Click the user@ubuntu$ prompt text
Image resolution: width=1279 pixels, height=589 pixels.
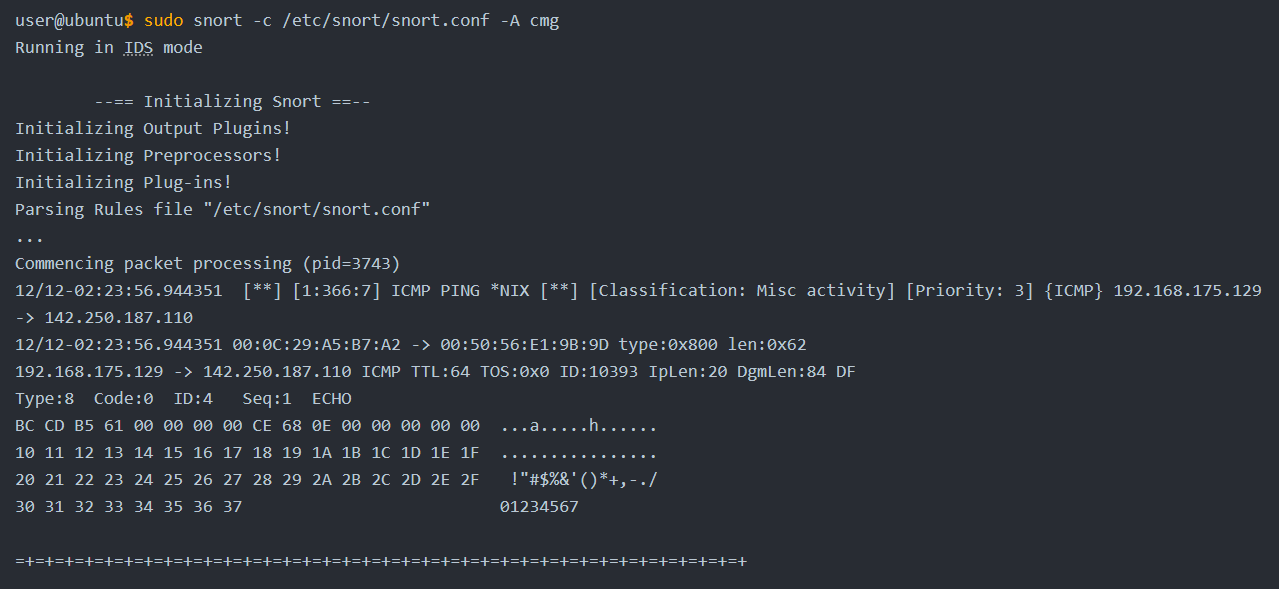point(75,20)
